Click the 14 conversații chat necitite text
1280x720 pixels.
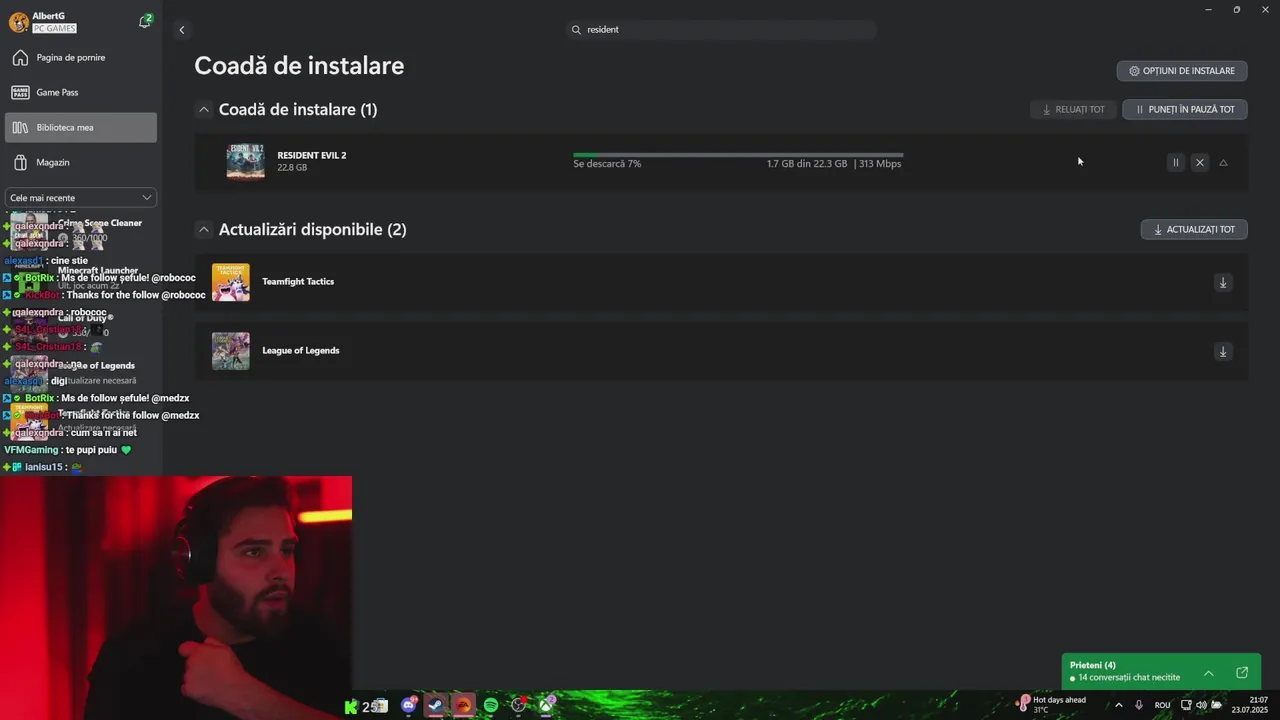tap(1129, 678)
